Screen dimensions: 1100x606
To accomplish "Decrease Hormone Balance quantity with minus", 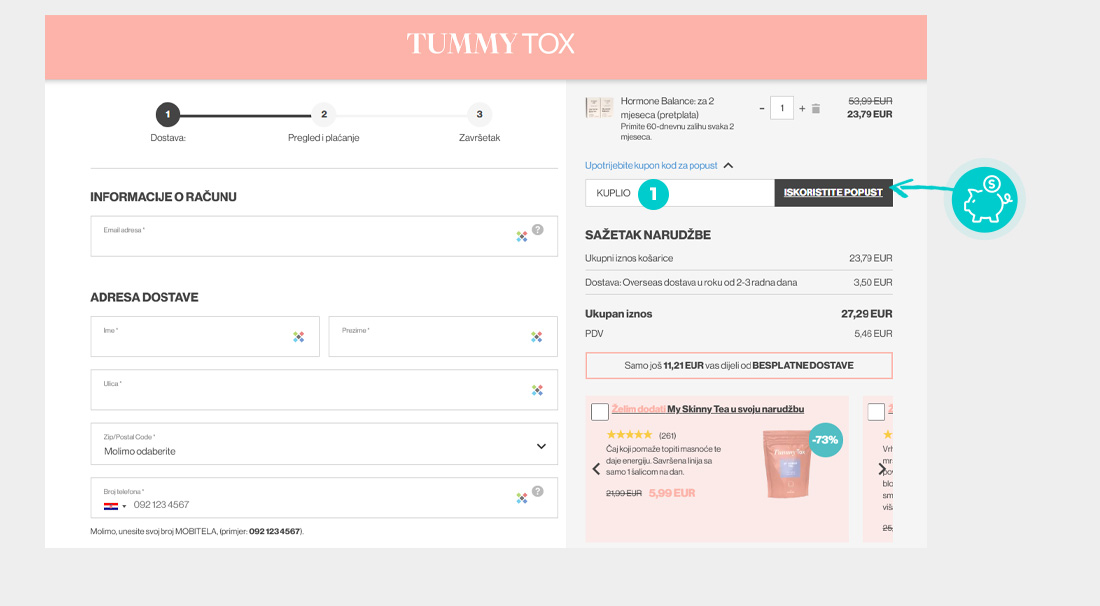I will [762, 109].
